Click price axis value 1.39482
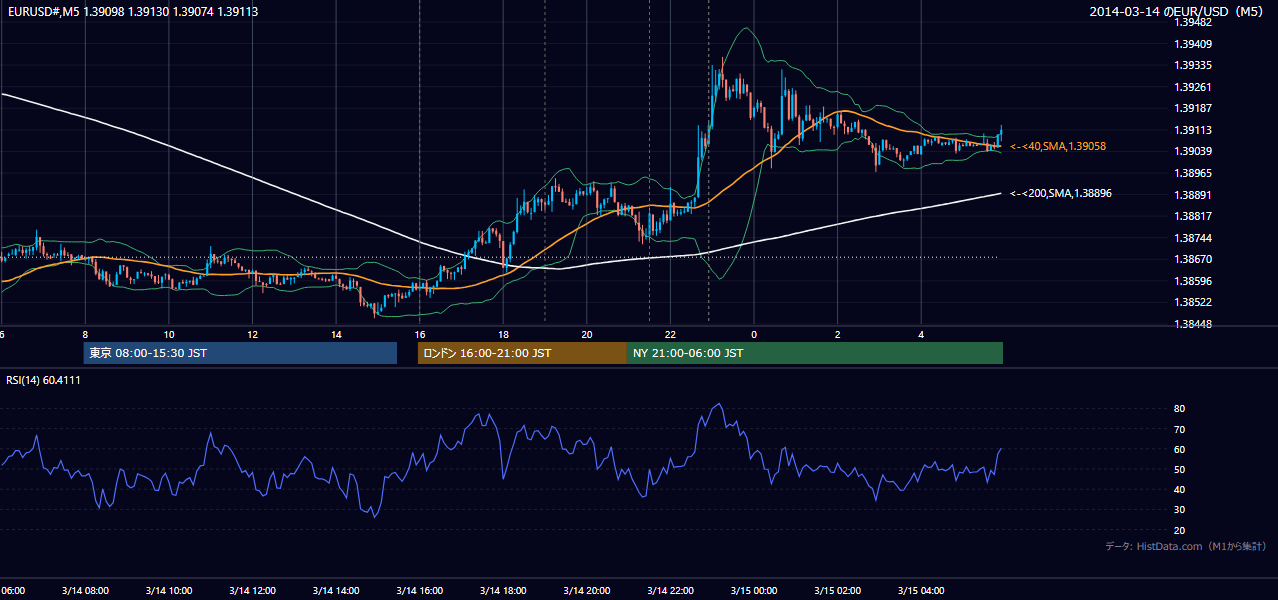The image size is (1278, 600). click(1193, 22)
